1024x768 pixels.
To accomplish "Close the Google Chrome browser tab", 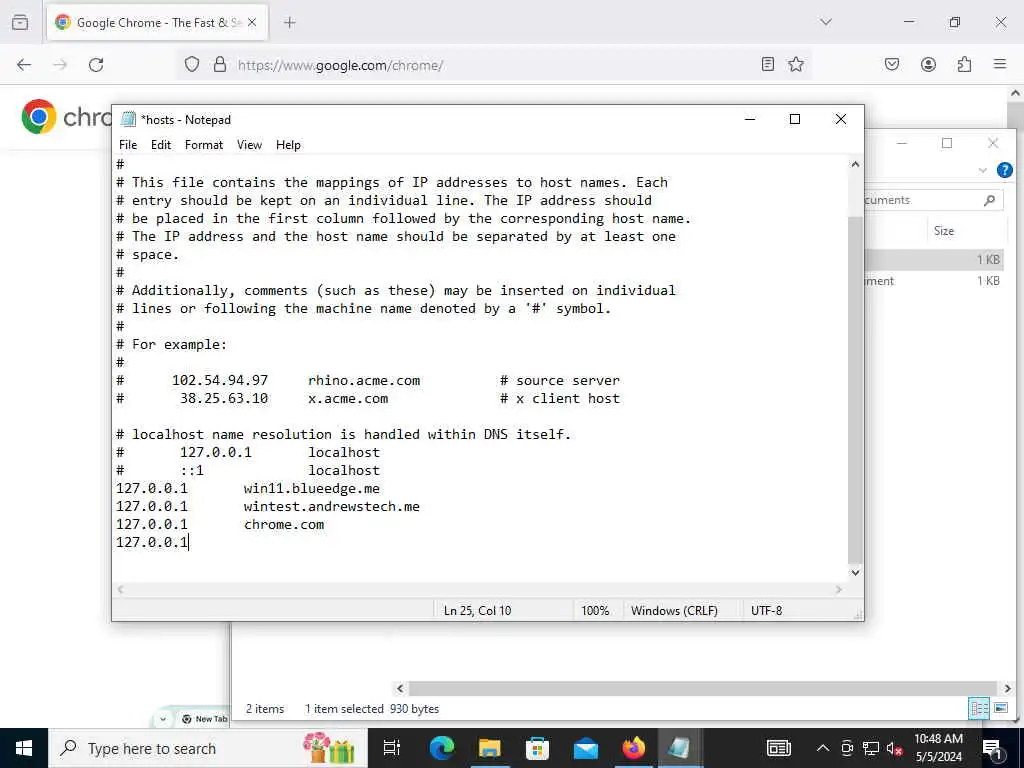I will 252,22.
